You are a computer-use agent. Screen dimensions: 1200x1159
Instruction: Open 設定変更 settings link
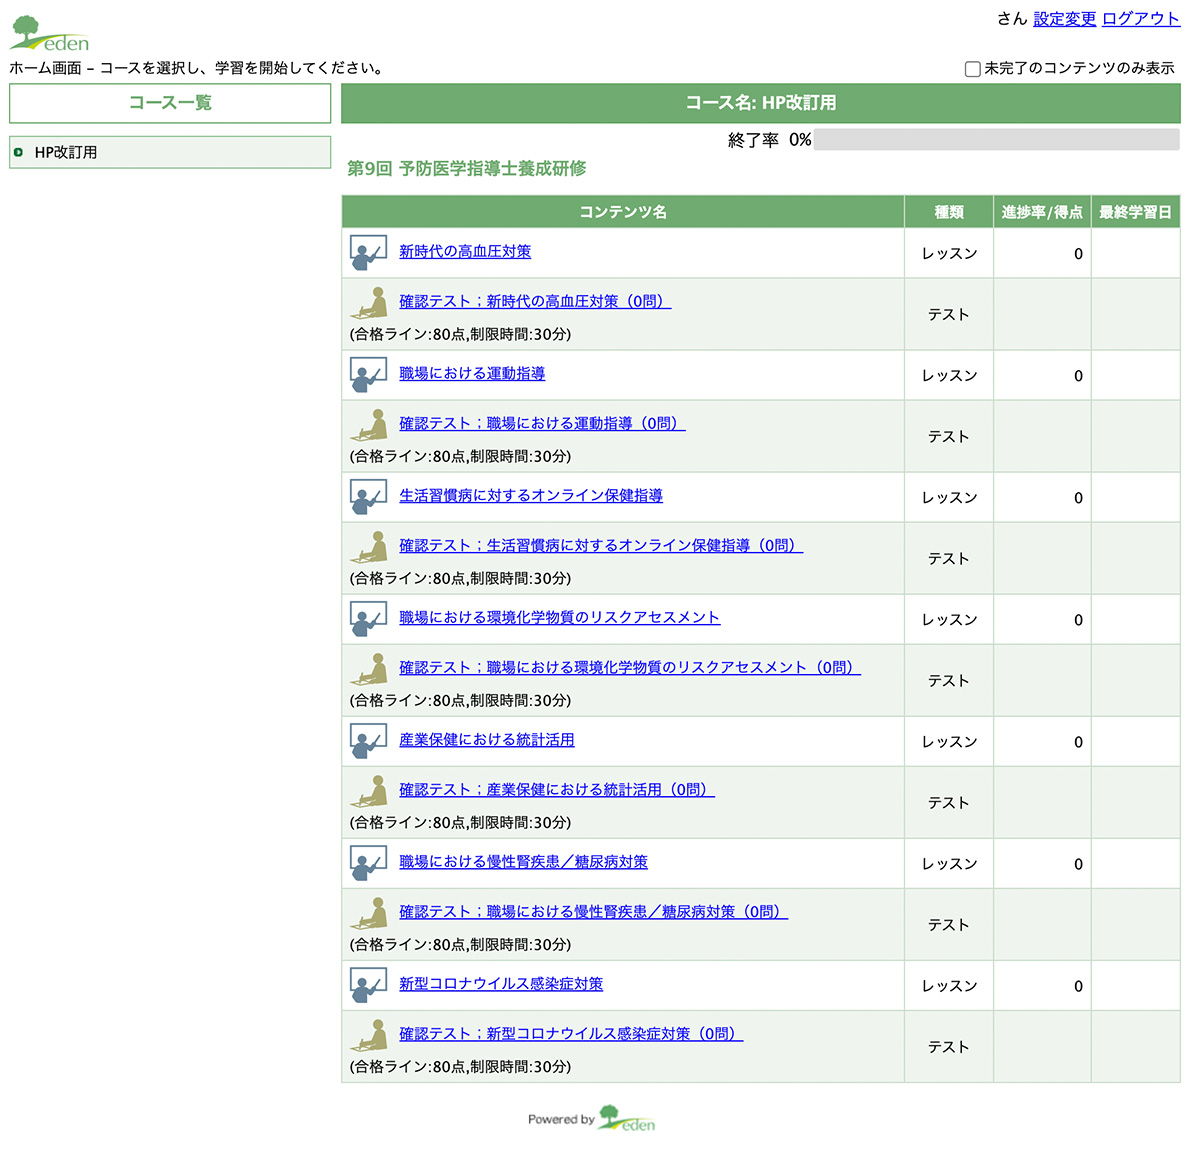(x=1064, y=19)
